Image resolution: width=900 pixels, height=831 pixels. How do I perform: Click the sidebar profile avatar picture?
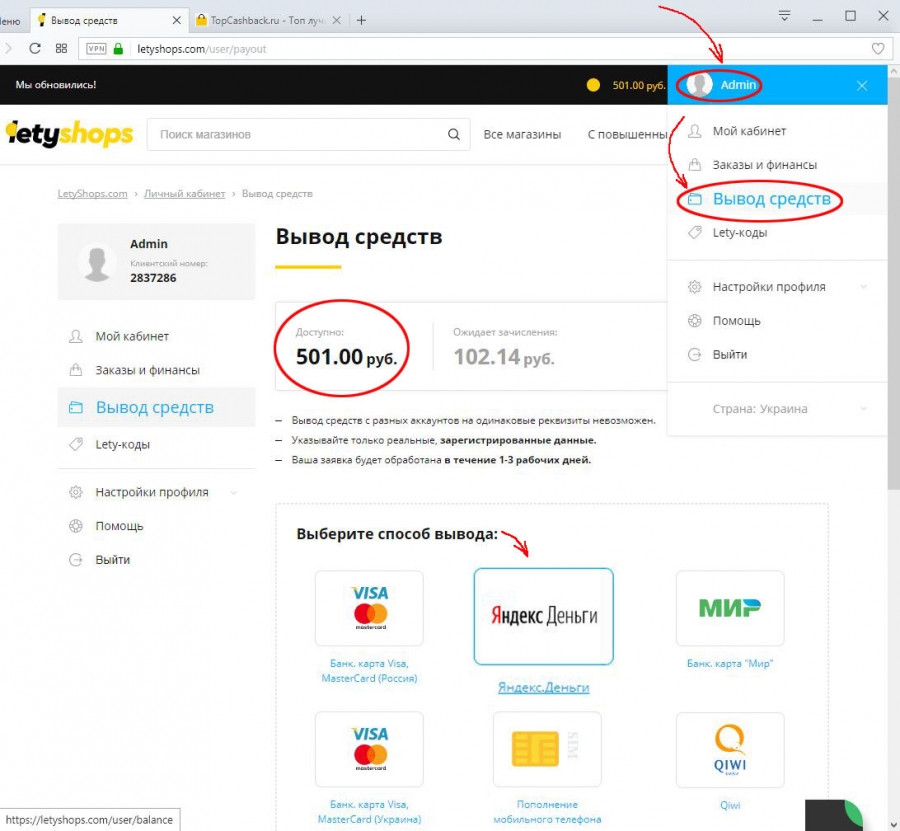pos(96,263)
